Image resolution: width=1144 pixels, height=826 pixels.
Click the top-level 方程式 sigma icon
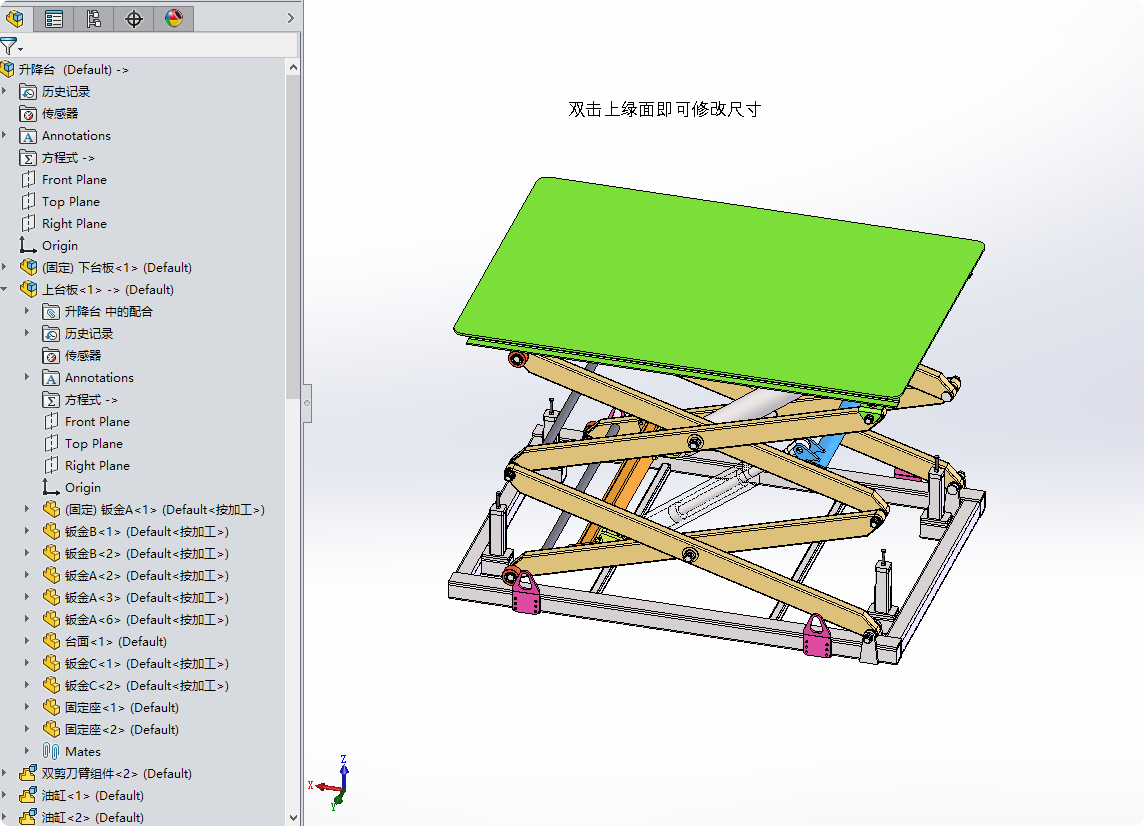[x=28, y=158]
